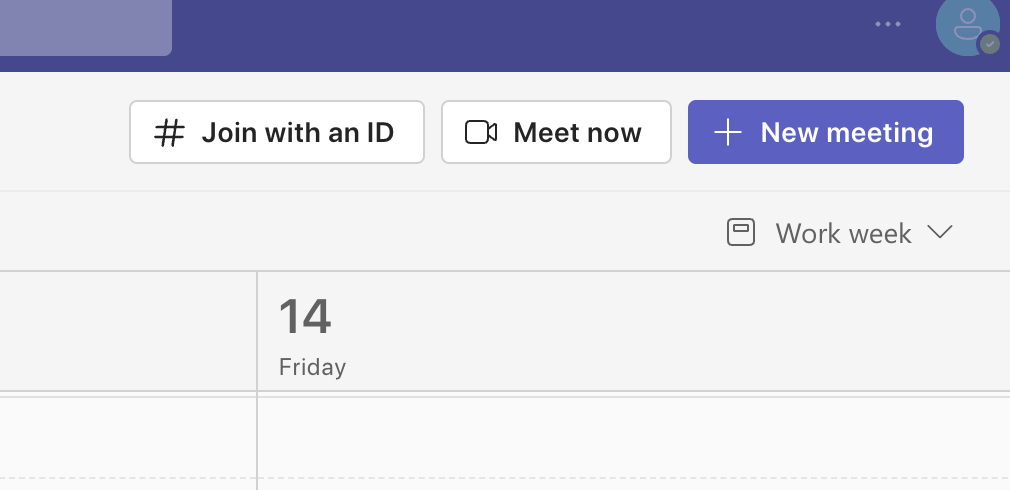Click the calendar view icon beside Work week
The height and width of the screenshot is (490, 1010).
741,232
